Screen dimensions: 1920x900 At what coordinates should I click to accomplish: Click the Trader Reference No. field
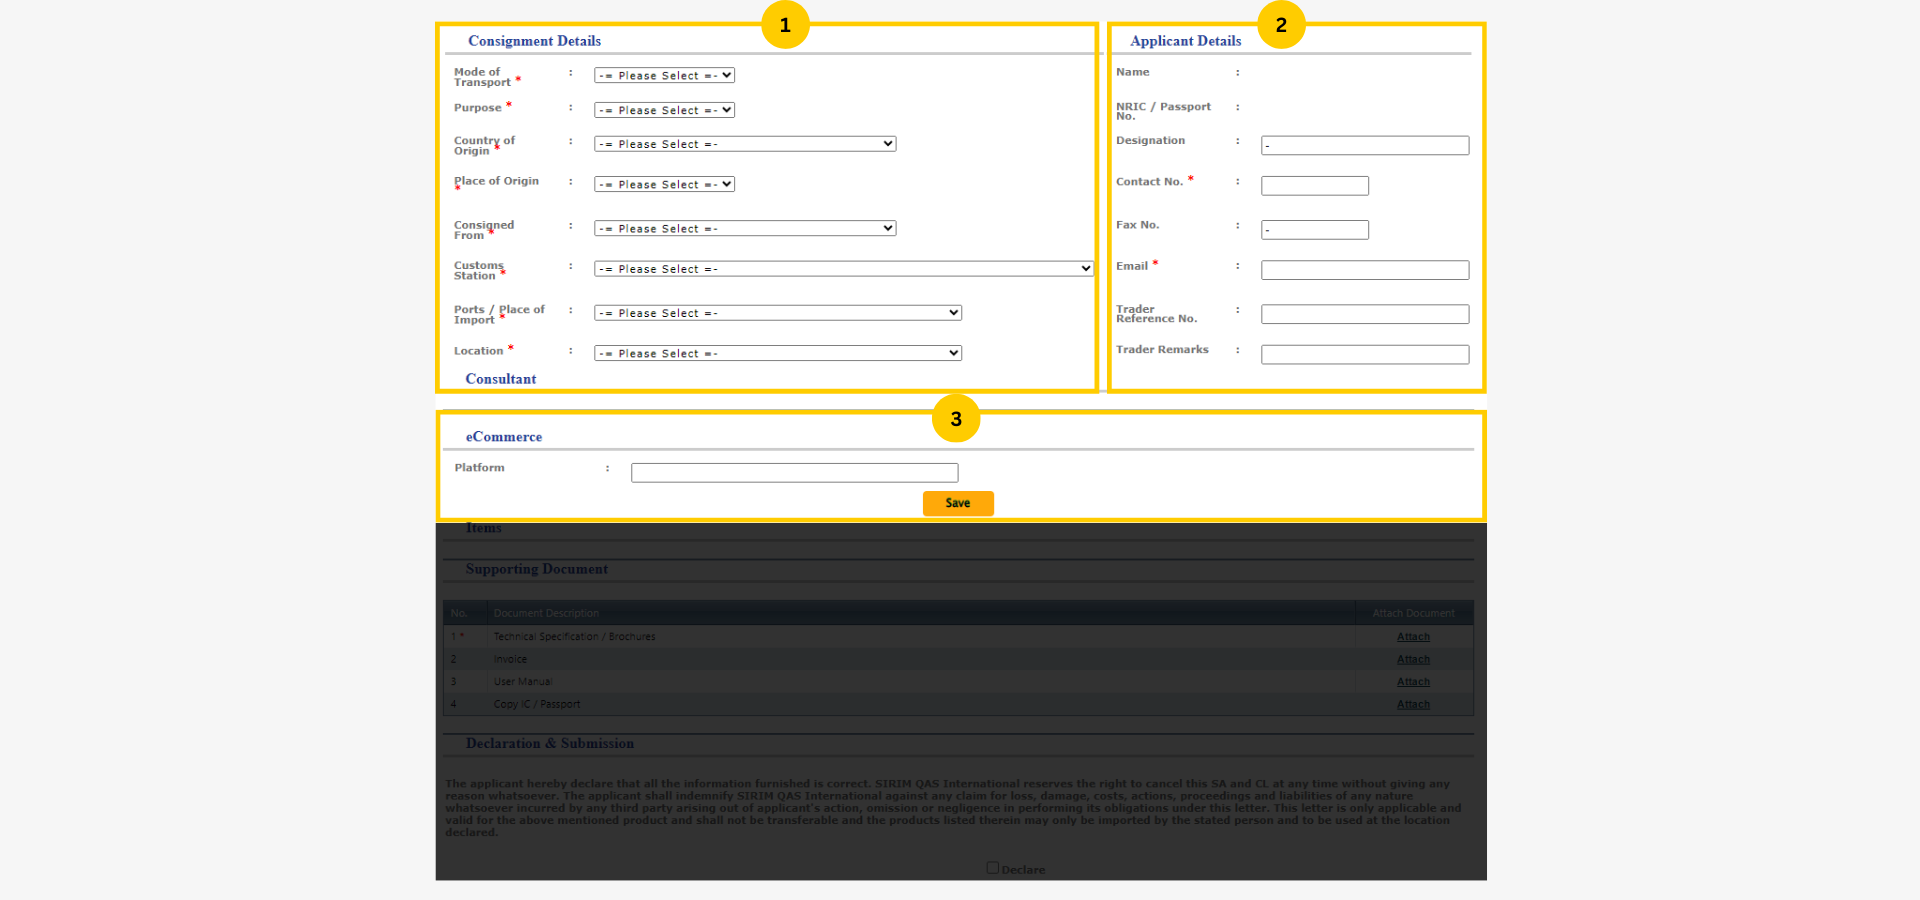[1364, 313]
